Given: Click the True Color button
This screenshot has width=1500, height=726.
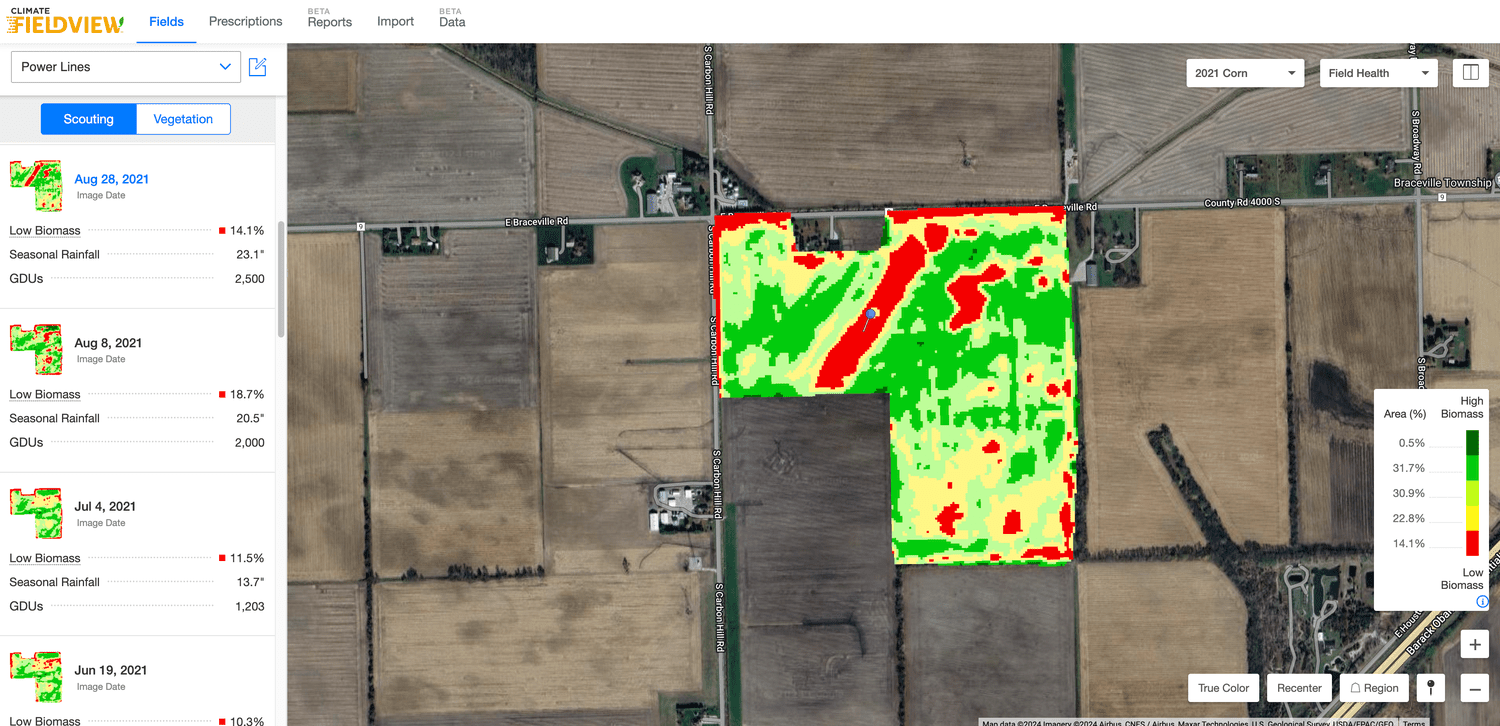Looking at the screenshot, I should [1224, 688].
